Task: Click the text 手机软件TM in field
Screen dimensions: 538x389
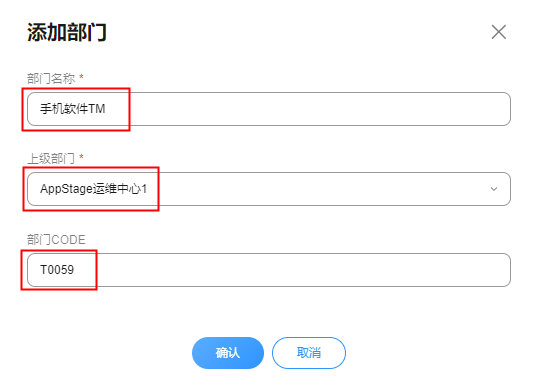Action: [72, 109]
